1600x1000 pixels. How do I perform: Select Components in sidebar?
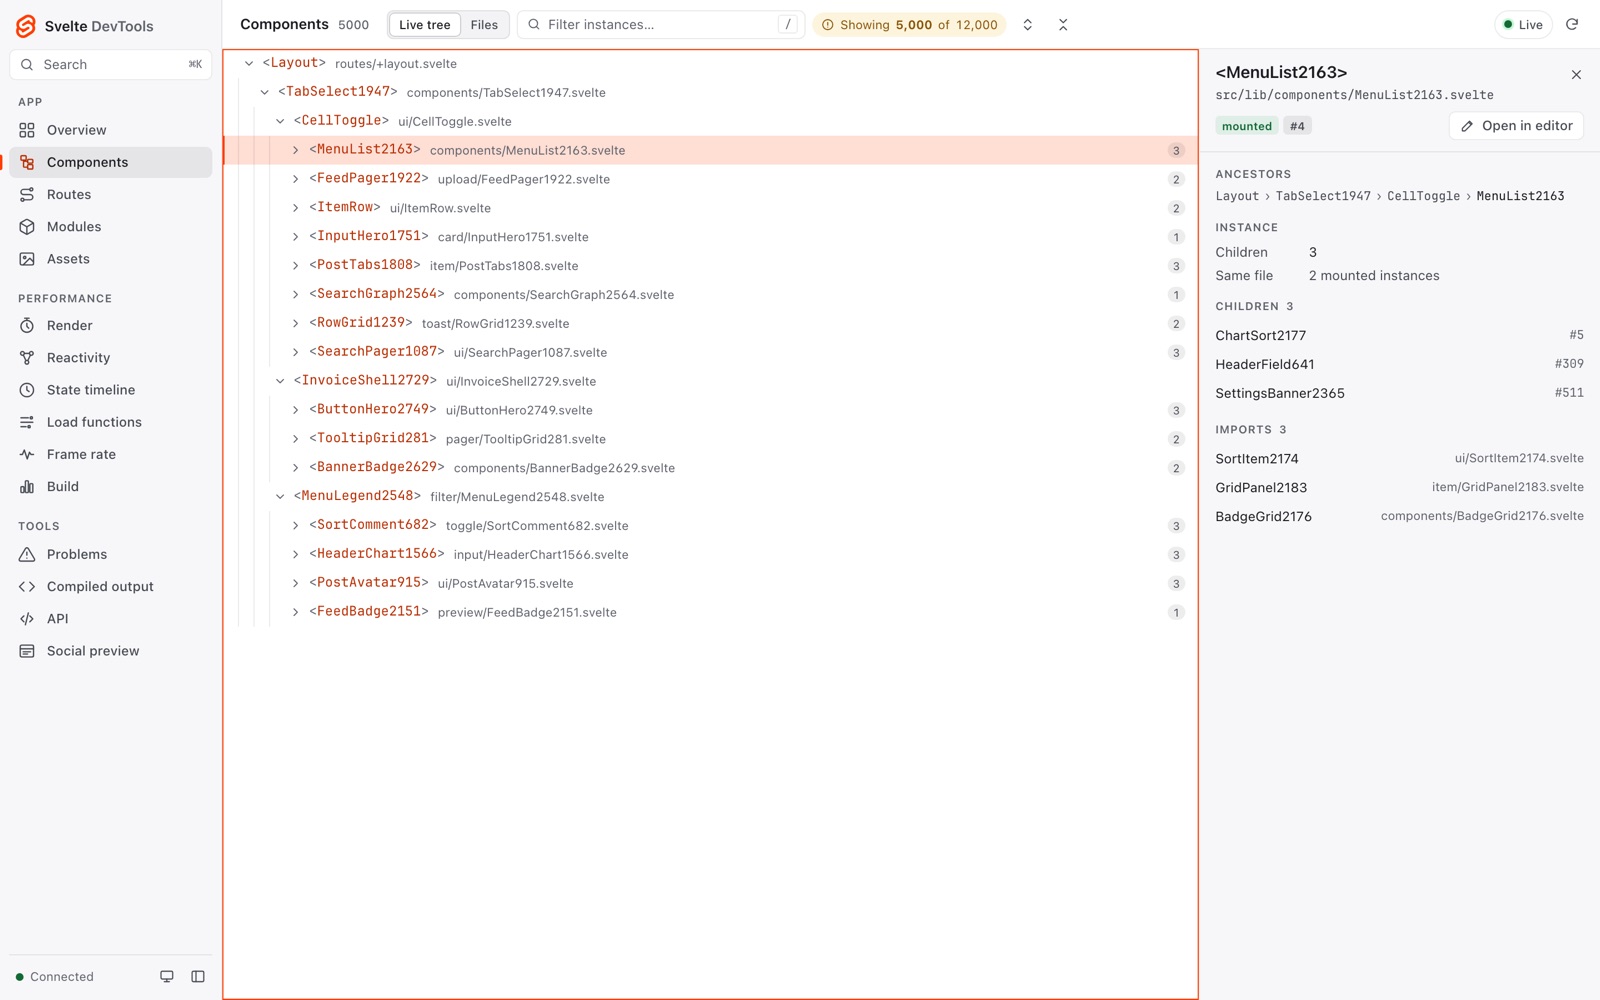point(111,162)
